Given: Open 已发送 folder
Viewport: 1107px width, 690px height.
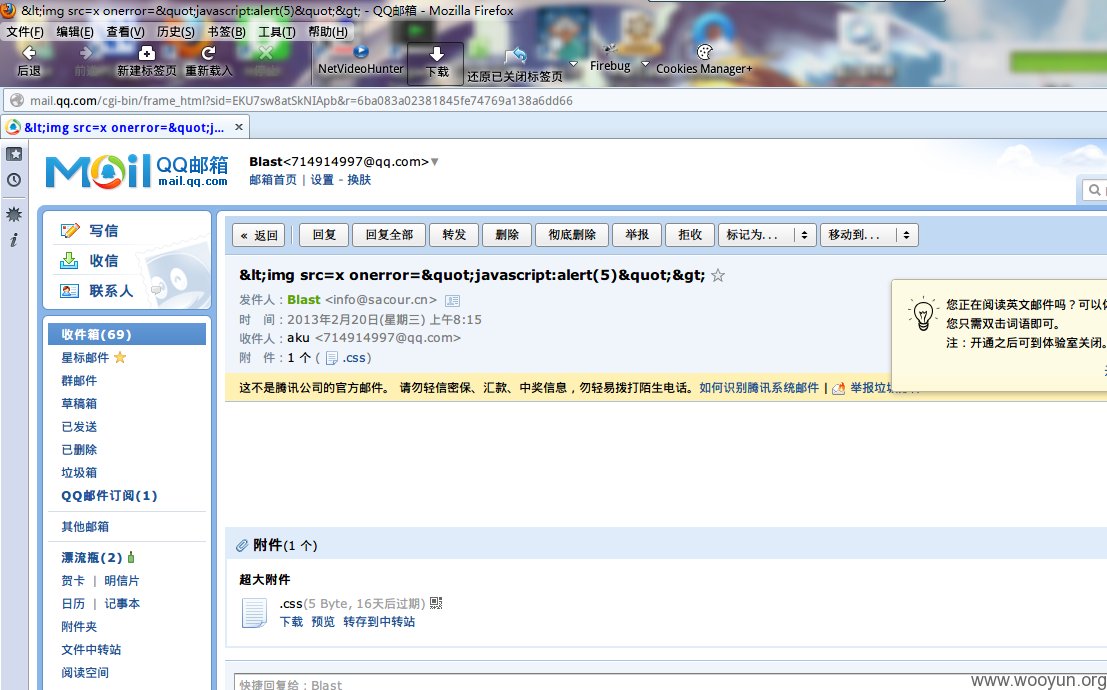Looking at the screenshot, I should coord(79,427).
